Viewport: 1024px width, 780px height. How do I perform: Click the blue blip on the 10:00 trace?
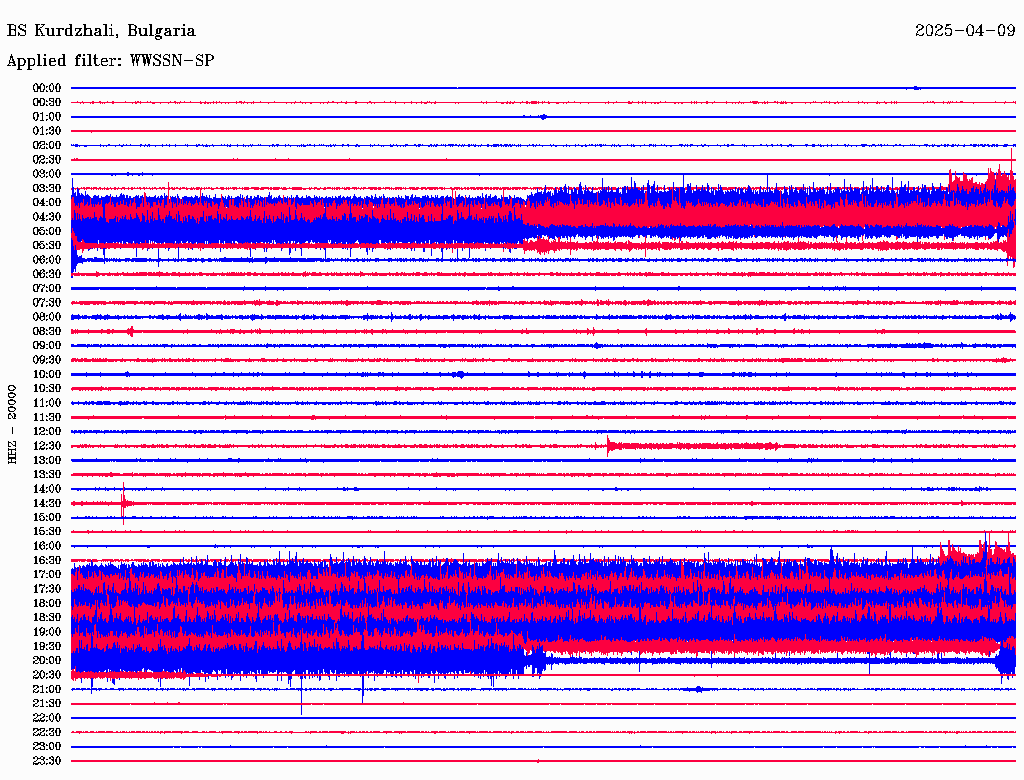coord(460,374)
